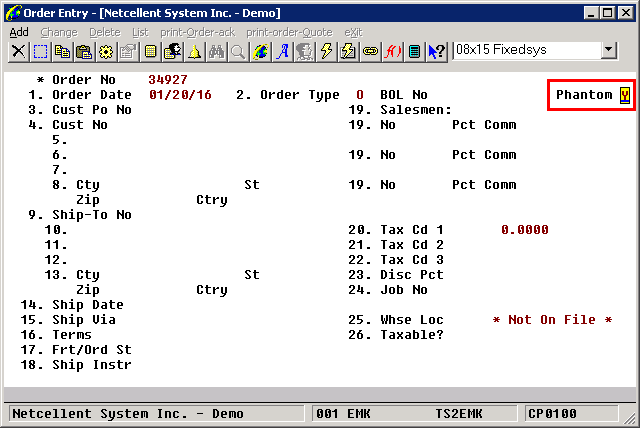This screenshot has width=640, height=428.
Task: Click the yellow bell icon
Action: (194, 52)
